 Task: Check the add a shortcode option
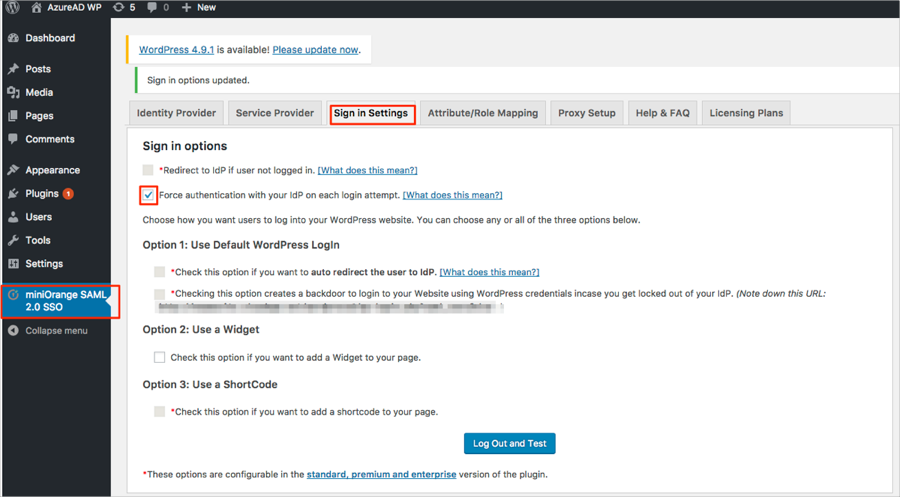pos(159,411)
